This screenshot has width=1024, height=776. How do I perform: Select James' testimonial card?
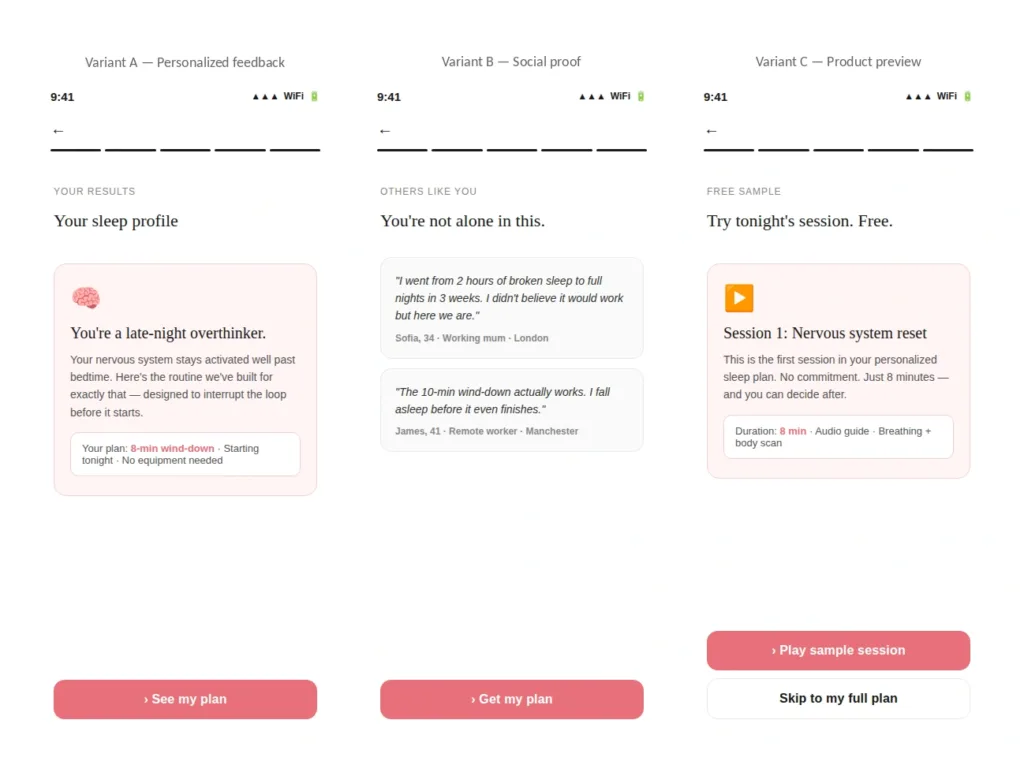pos(511,410)
